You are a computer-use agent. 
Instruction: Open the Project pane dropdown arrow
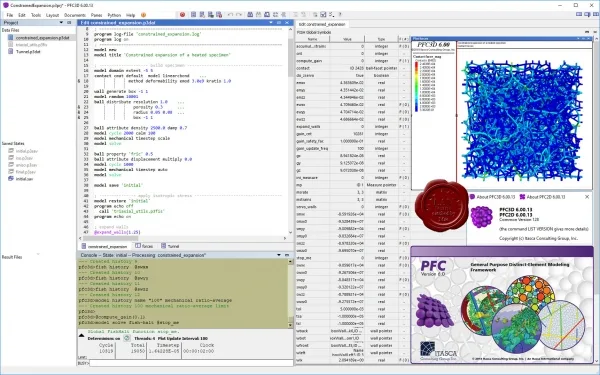tap(61, 23)
